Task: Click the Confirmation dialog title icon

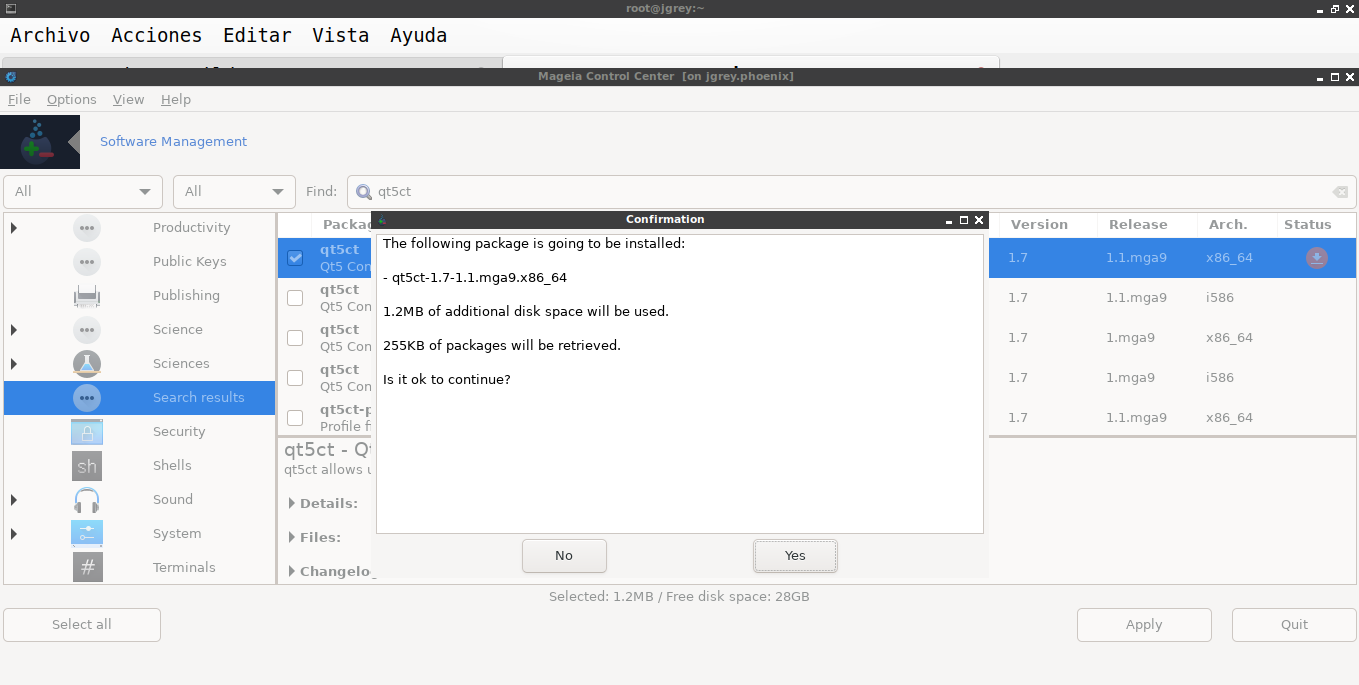Action: point(382,220)
